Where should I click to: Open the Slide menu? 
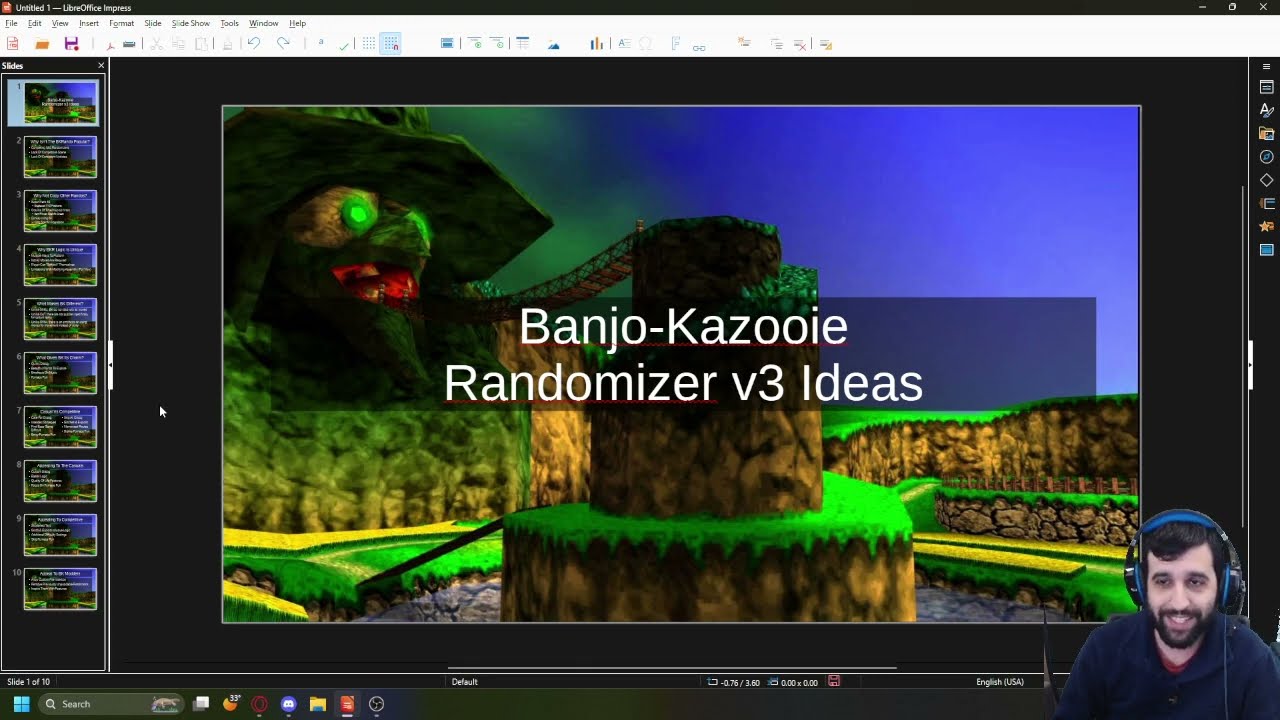(152, 23)
